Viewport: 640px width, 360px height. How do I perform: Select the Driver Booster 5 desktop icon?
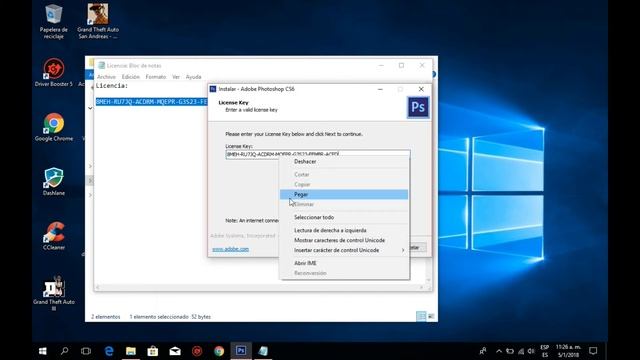point(53,73)
